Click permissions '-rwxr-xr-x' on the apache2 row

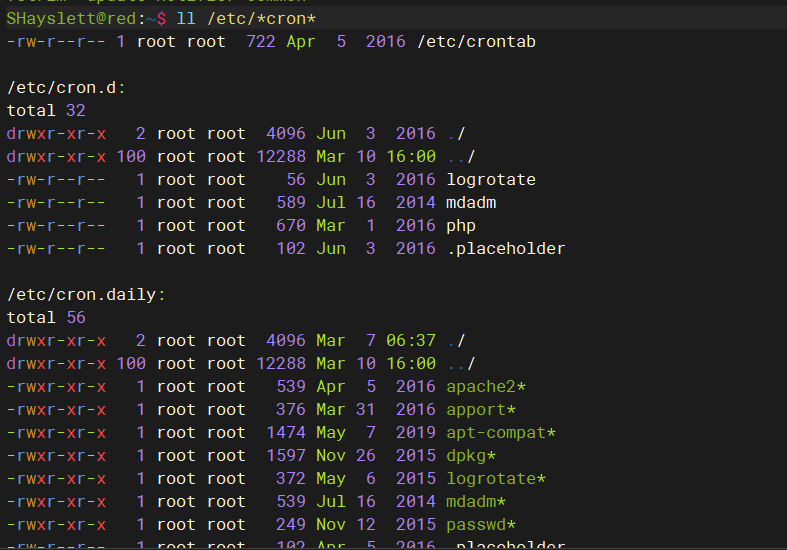point(56,387)
